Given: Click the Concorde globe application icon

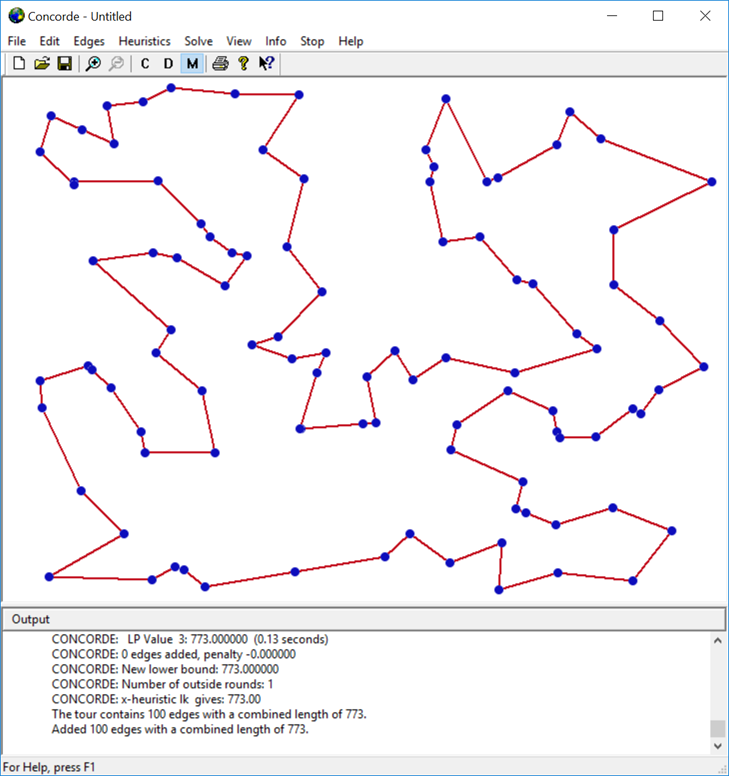Looking at the screenshot, I should point(16,16).
